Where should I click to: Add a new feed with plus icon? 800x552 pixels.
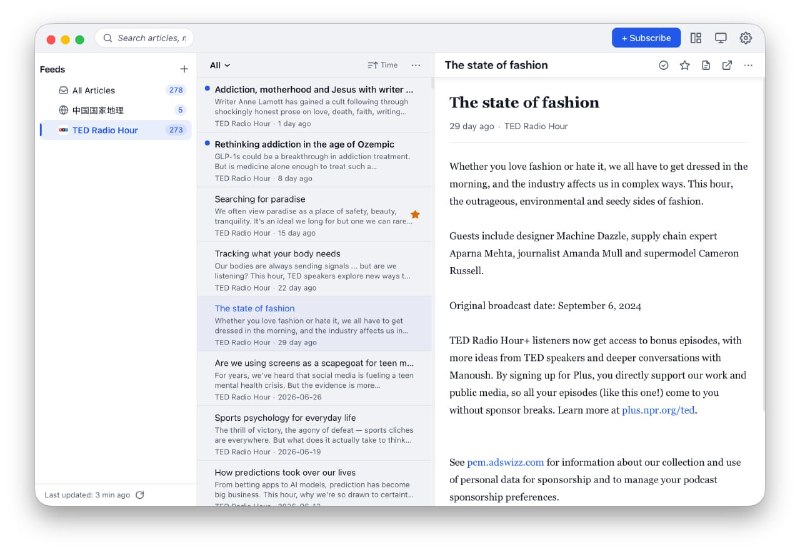click(184, 69)
